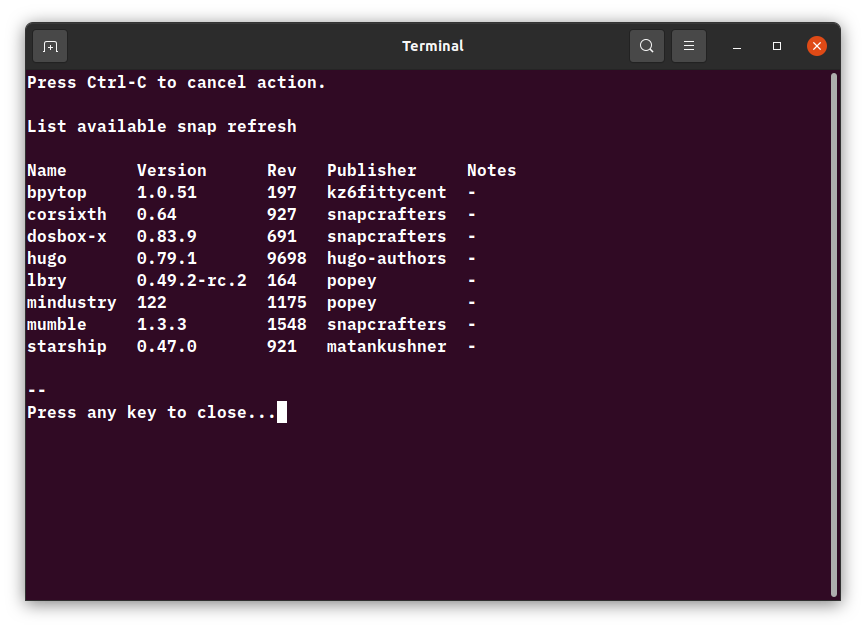Image resolution: width=866 pixels, height=629 pixels.
Task: Click 'List available snap refresh' line
Action: (x=162, y=127)
